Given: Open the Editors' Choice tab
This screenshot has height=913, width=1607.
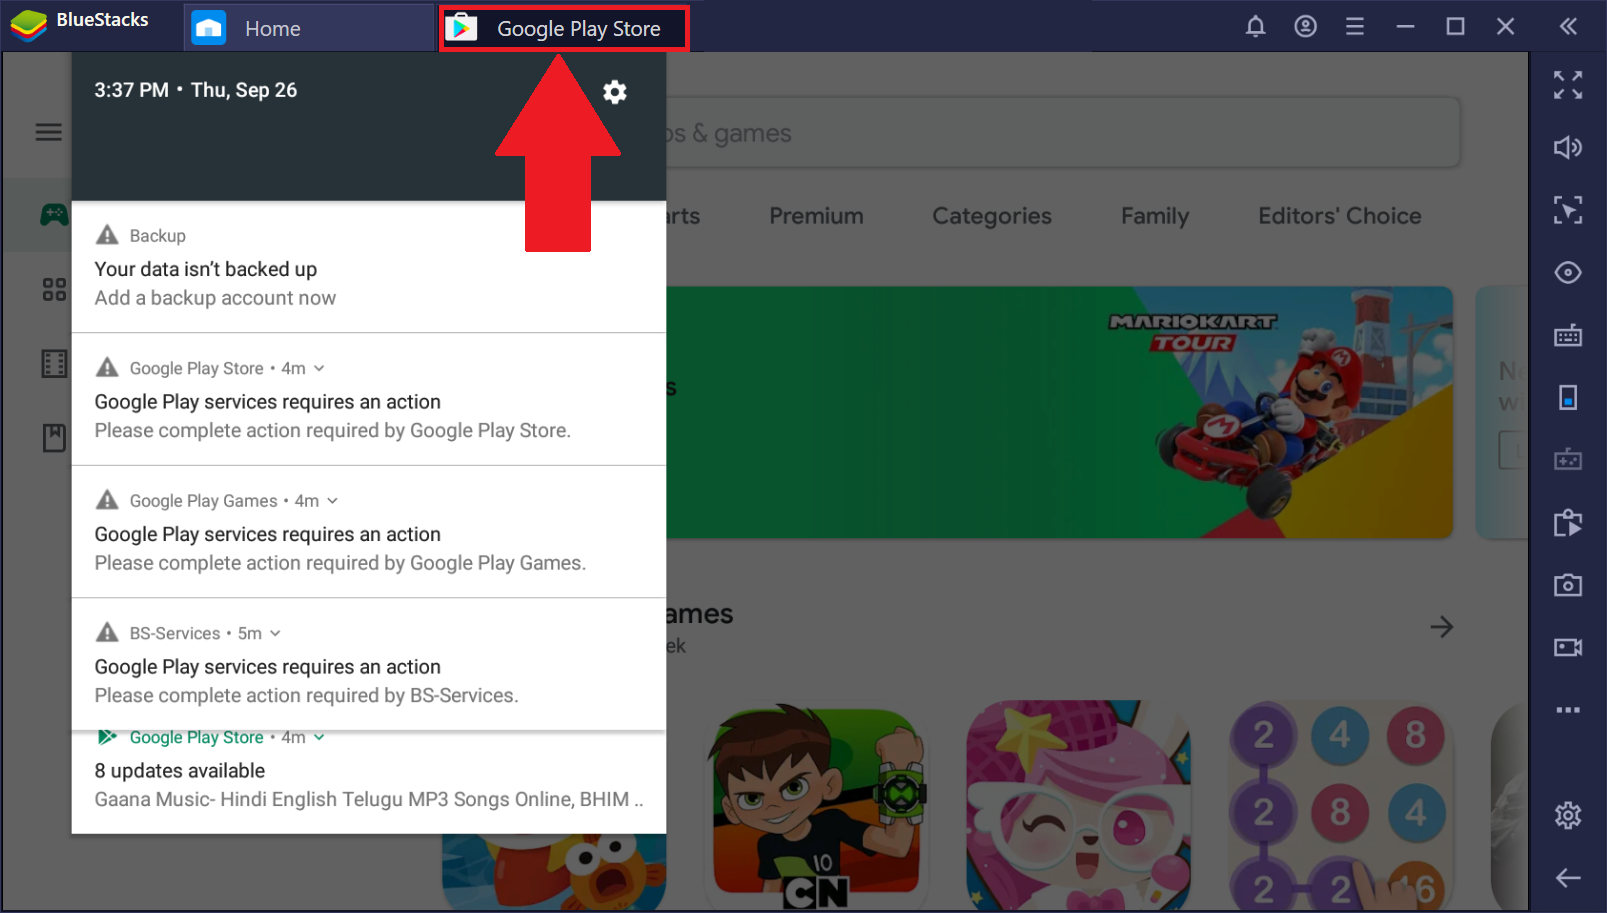Looking at the screenshot, I should (1339, 216).
